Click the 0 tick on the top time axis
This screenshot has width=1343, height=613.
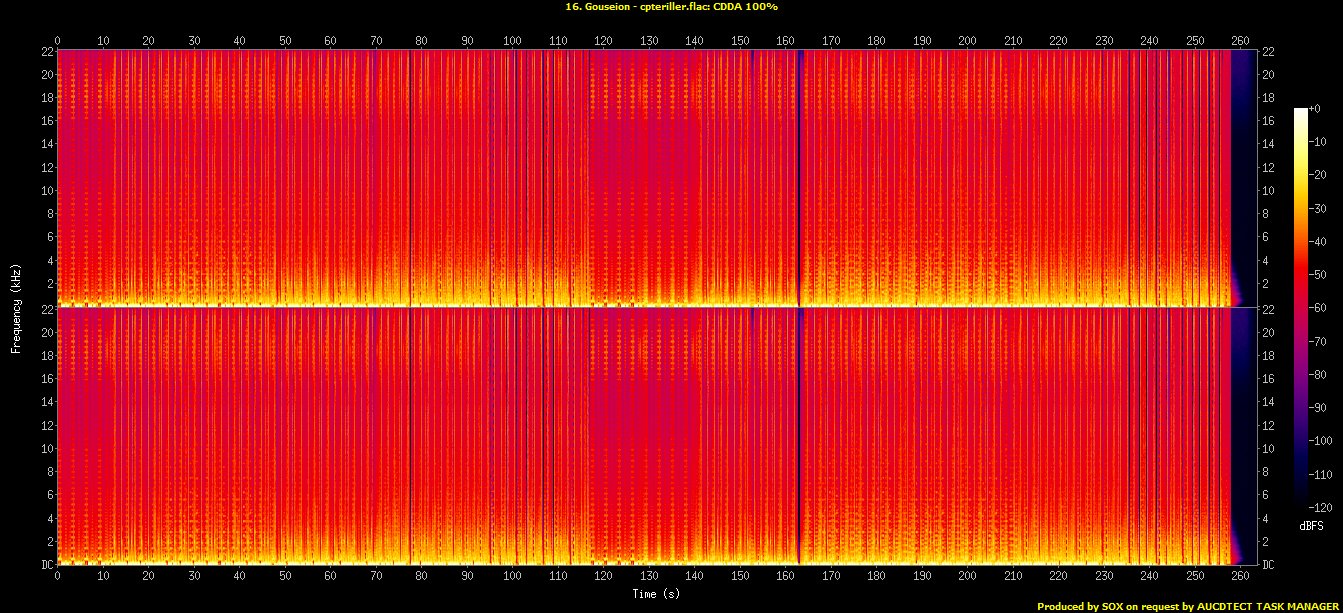(x=57, y=40)
